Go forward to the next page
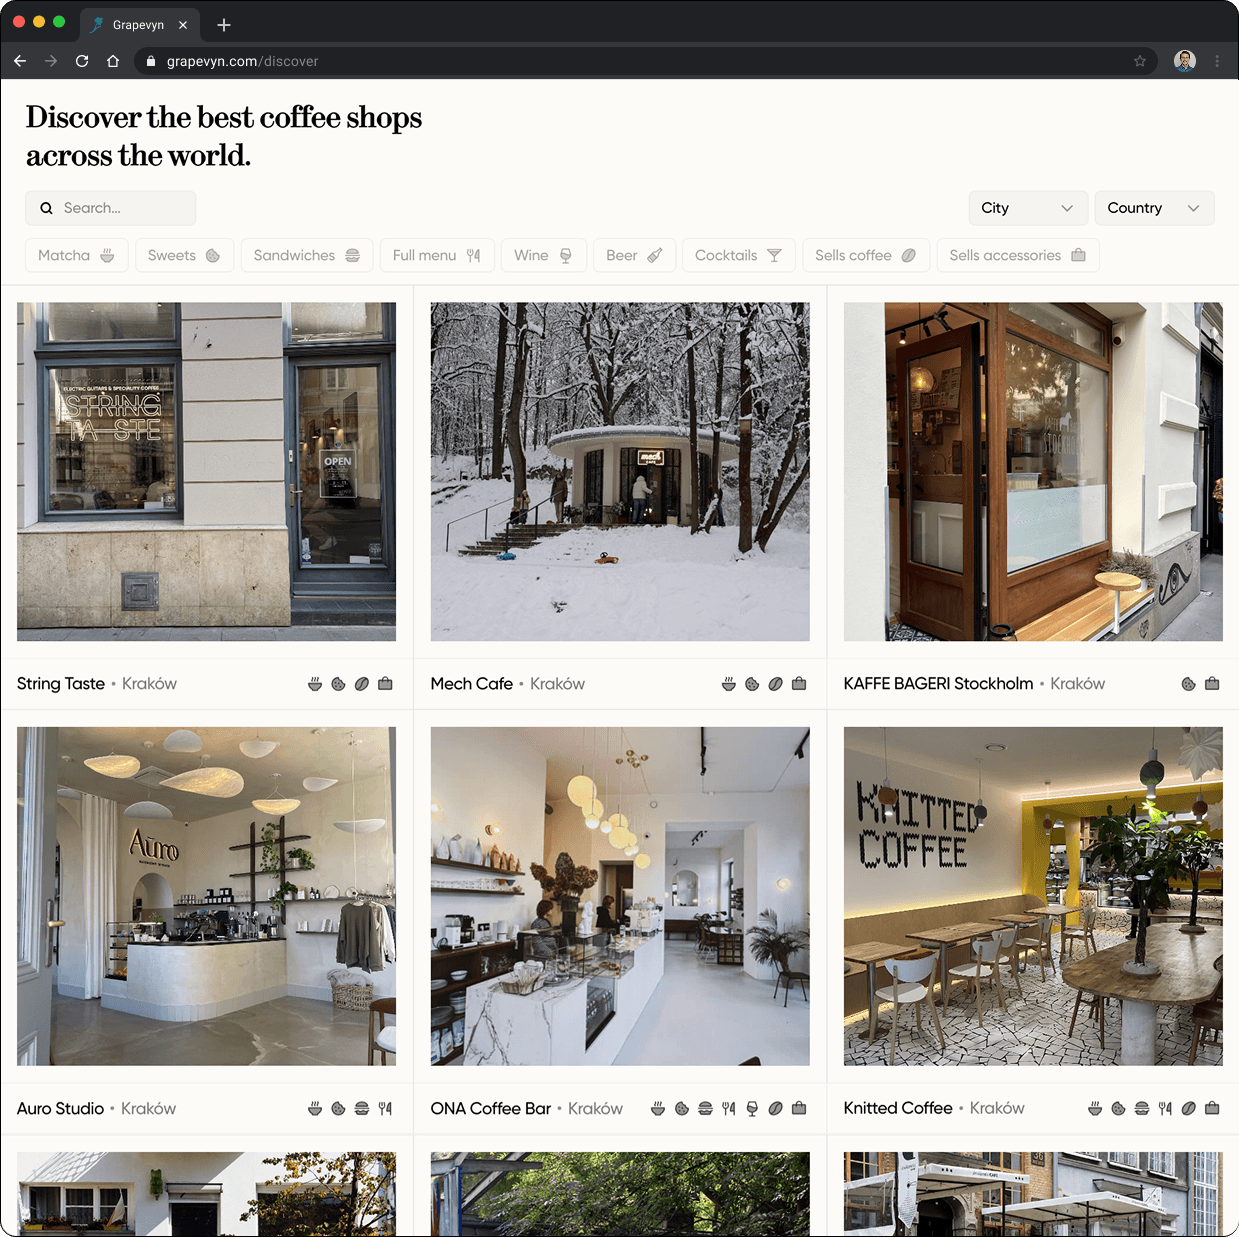The width and height of the screenshot is (1239, 1237). pos(51,61)
